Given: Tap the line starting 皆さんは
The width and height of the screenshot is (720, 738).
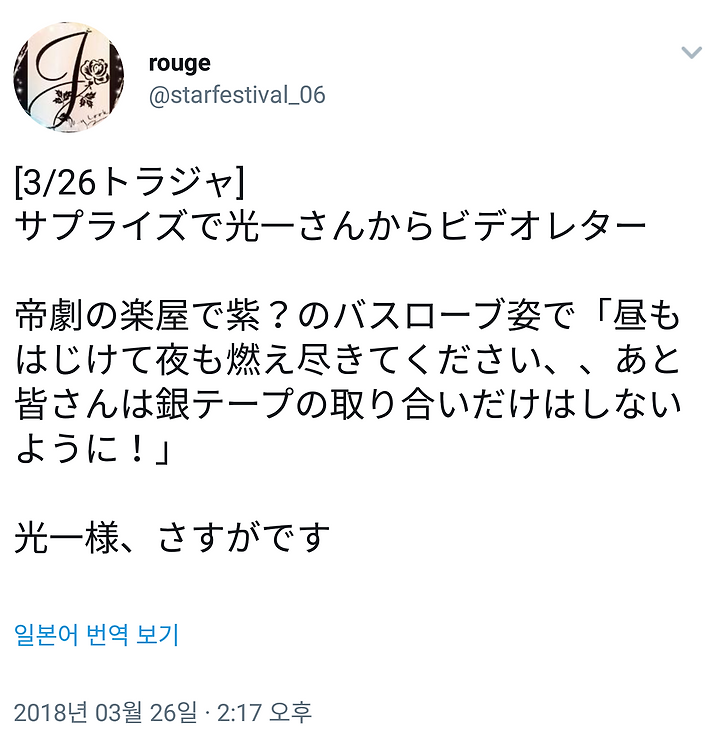Looking at the screenshot, I should click(348, 405).
